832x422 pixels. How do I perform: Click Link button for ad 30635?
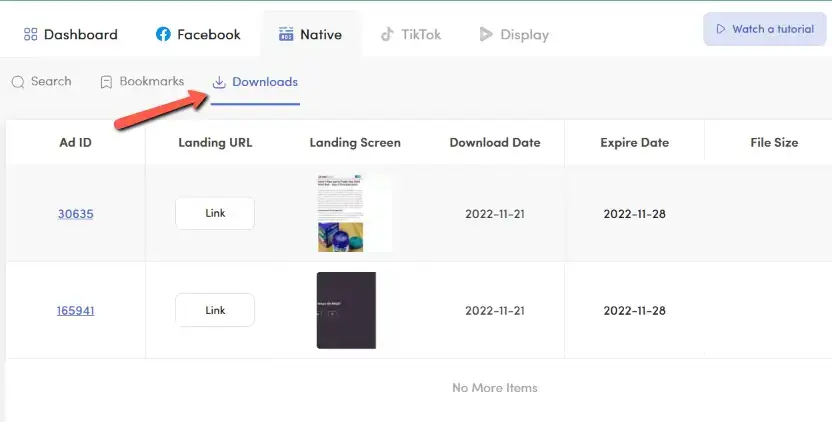[x=215, y=213]
